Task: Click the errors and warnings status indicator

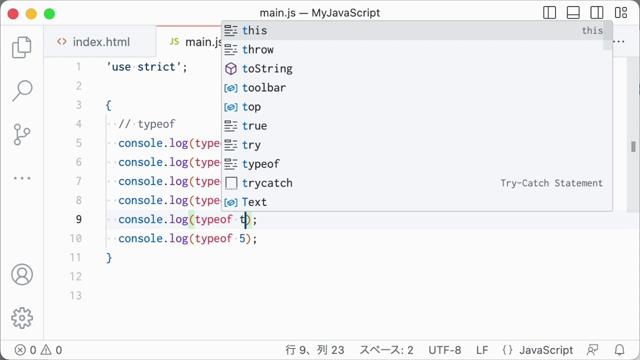Action: [x=38, y=350]
